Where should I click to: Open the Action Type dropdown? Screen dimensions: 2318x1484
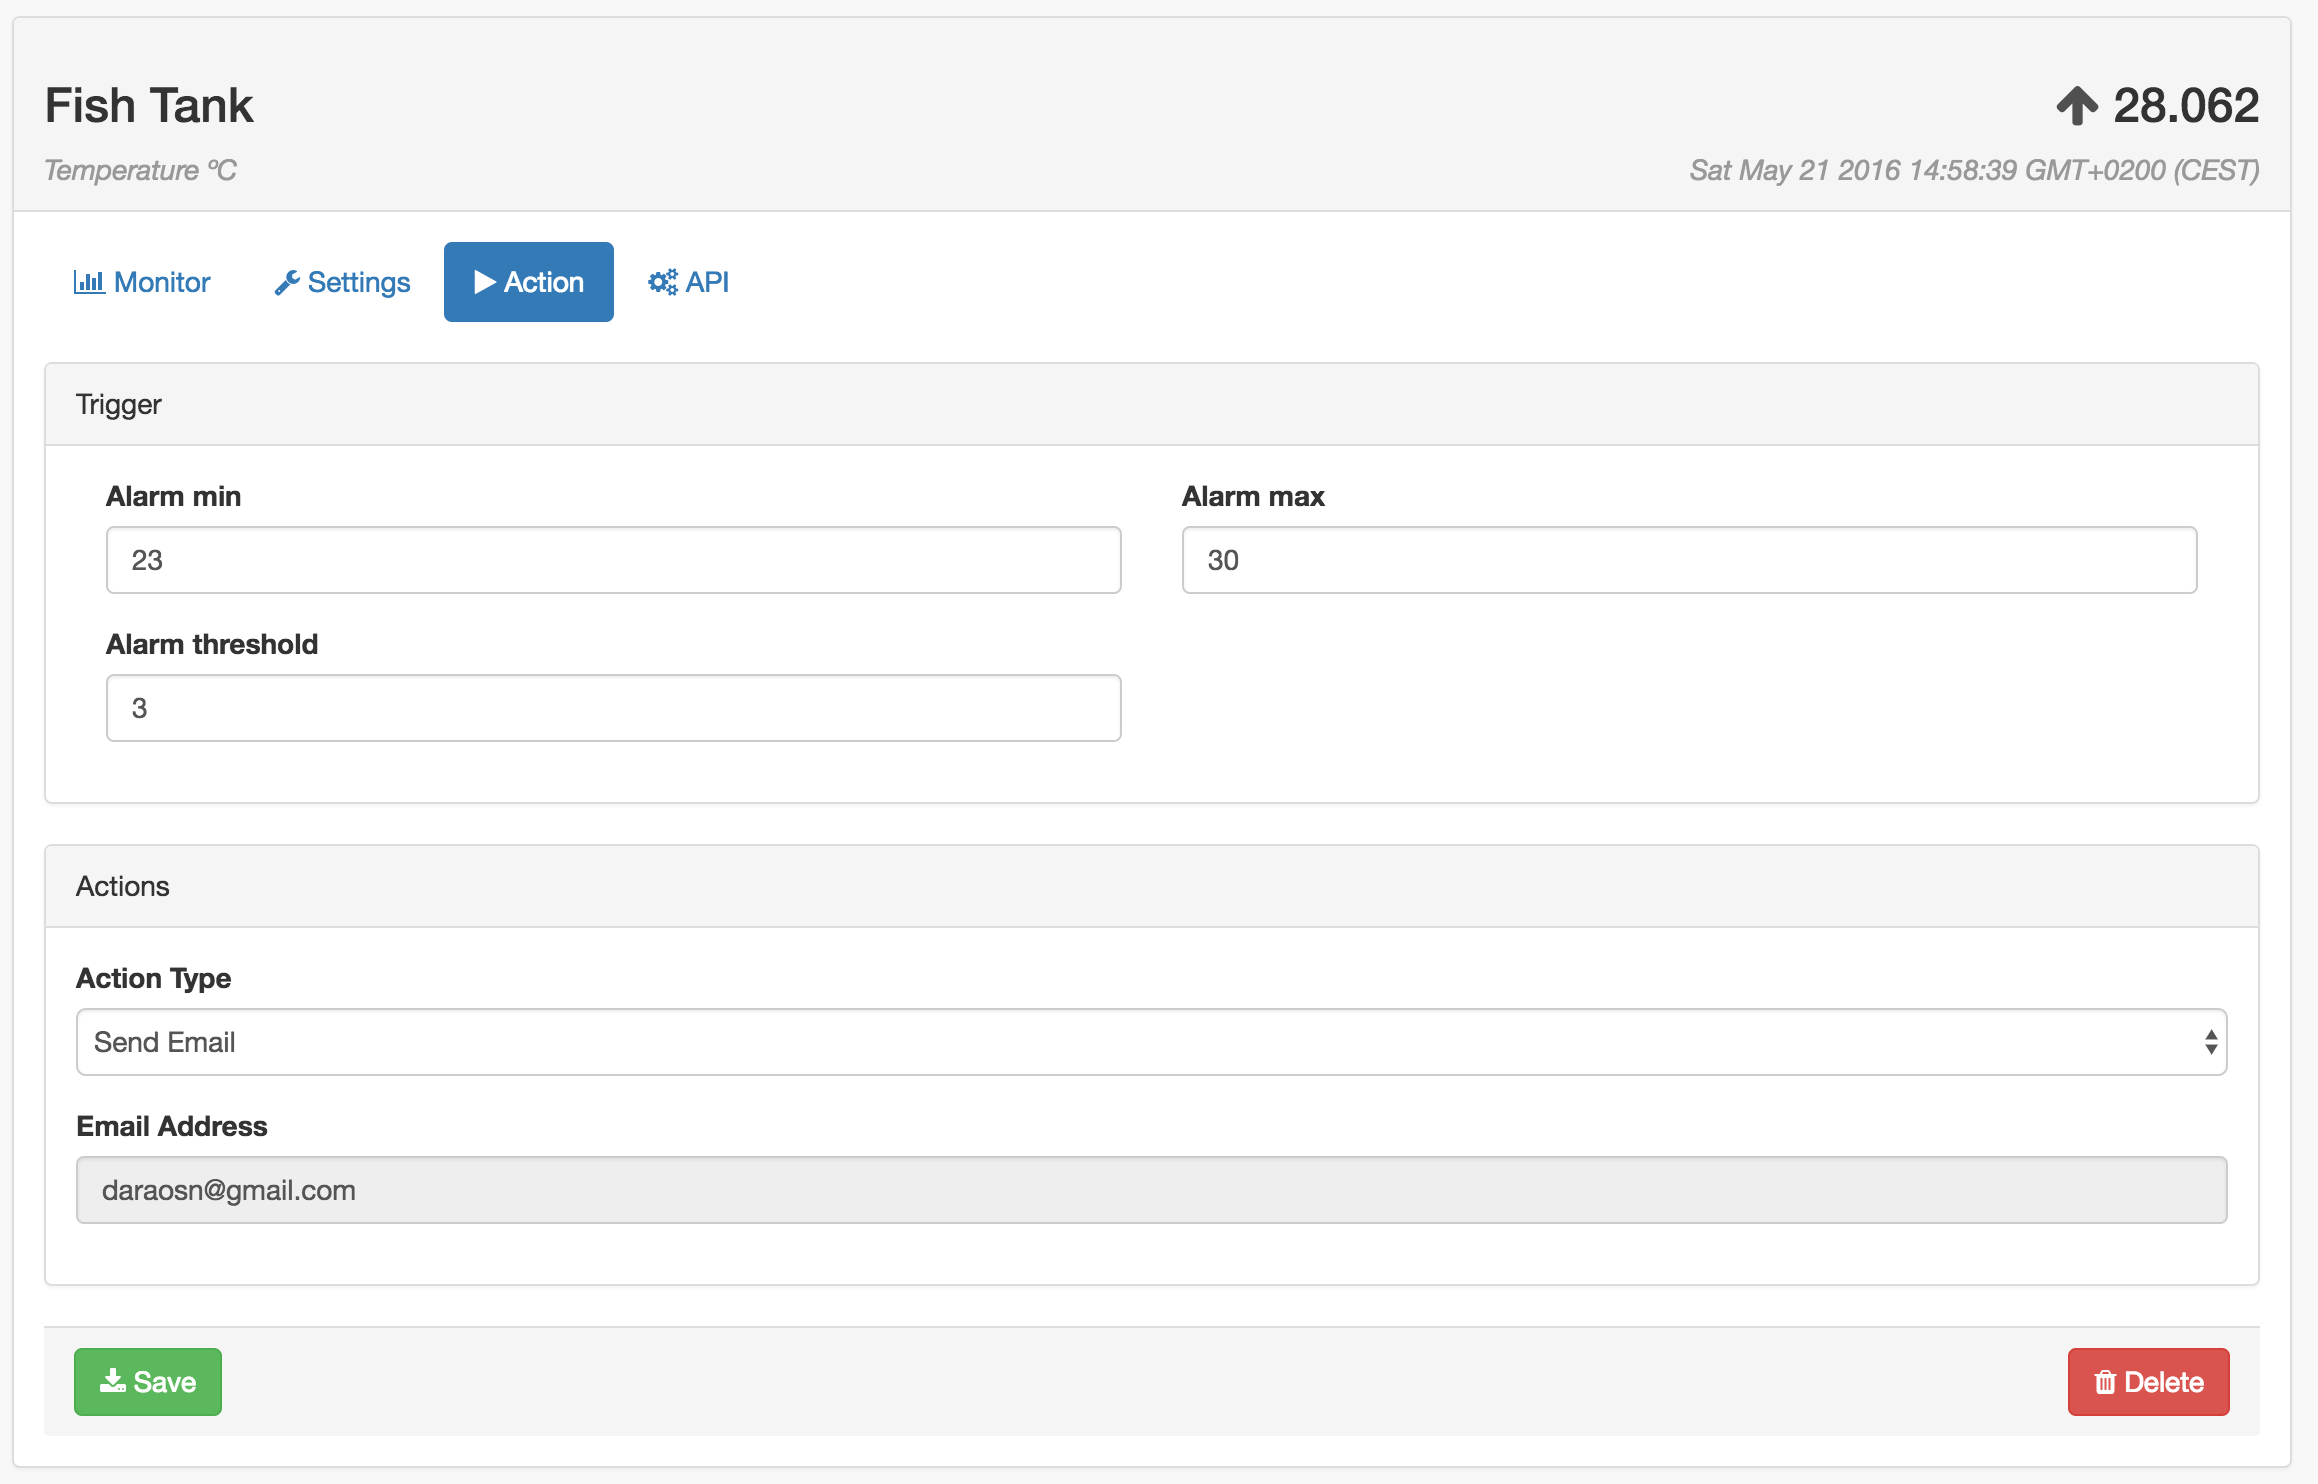point(1150,1042)
